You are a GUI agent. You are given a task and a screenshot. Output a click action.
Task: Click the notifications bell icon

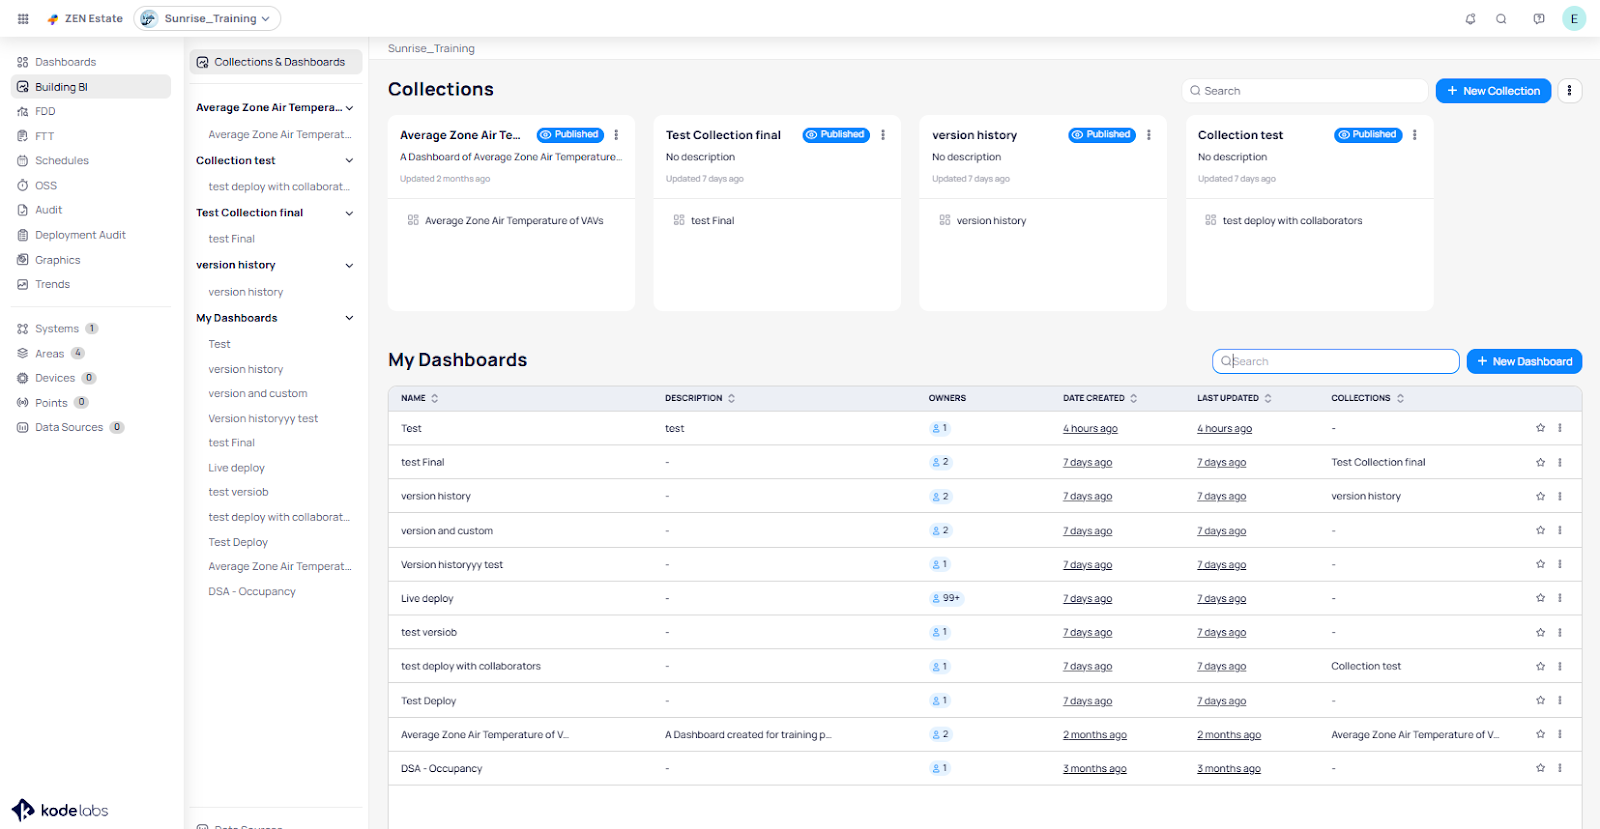(x=1470, y=19)
